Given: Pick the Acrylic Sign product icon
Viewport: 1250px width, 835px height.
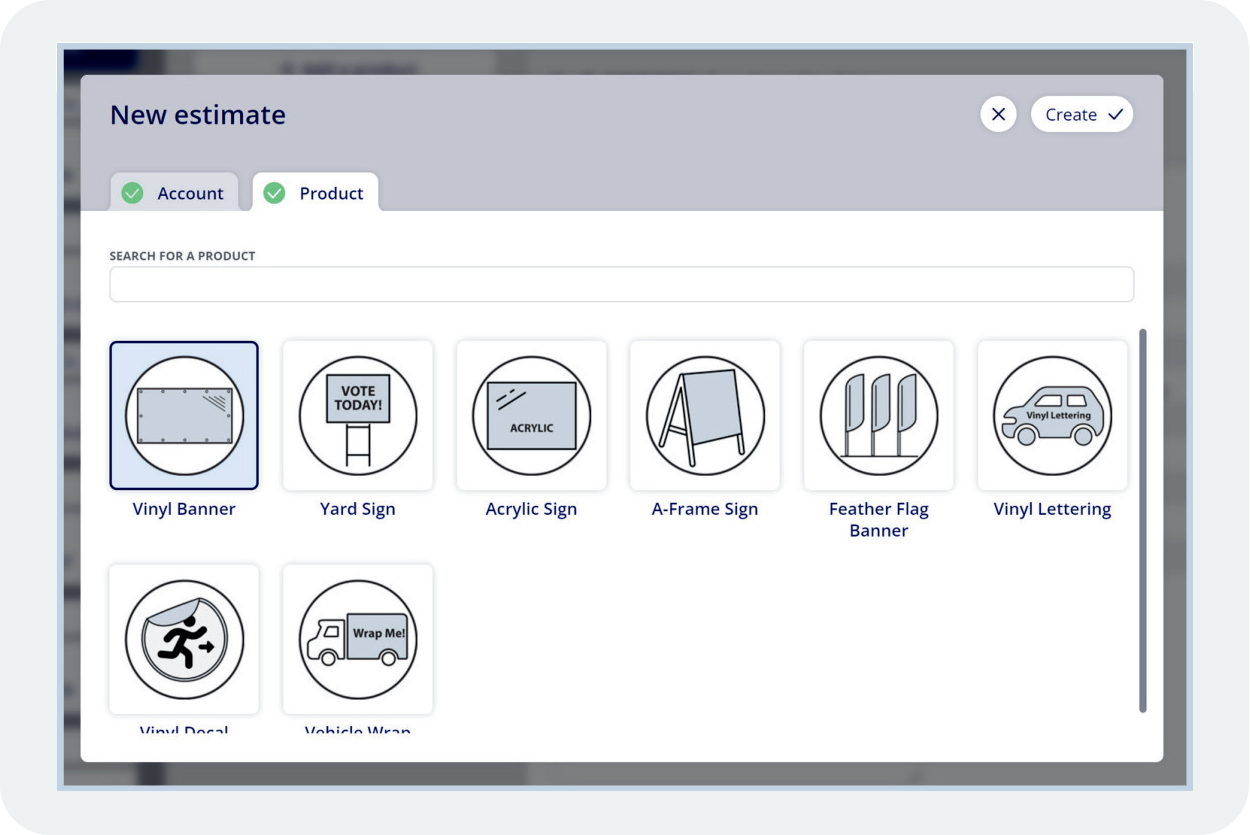Looking at the screenshot, I should pos(531,415).
